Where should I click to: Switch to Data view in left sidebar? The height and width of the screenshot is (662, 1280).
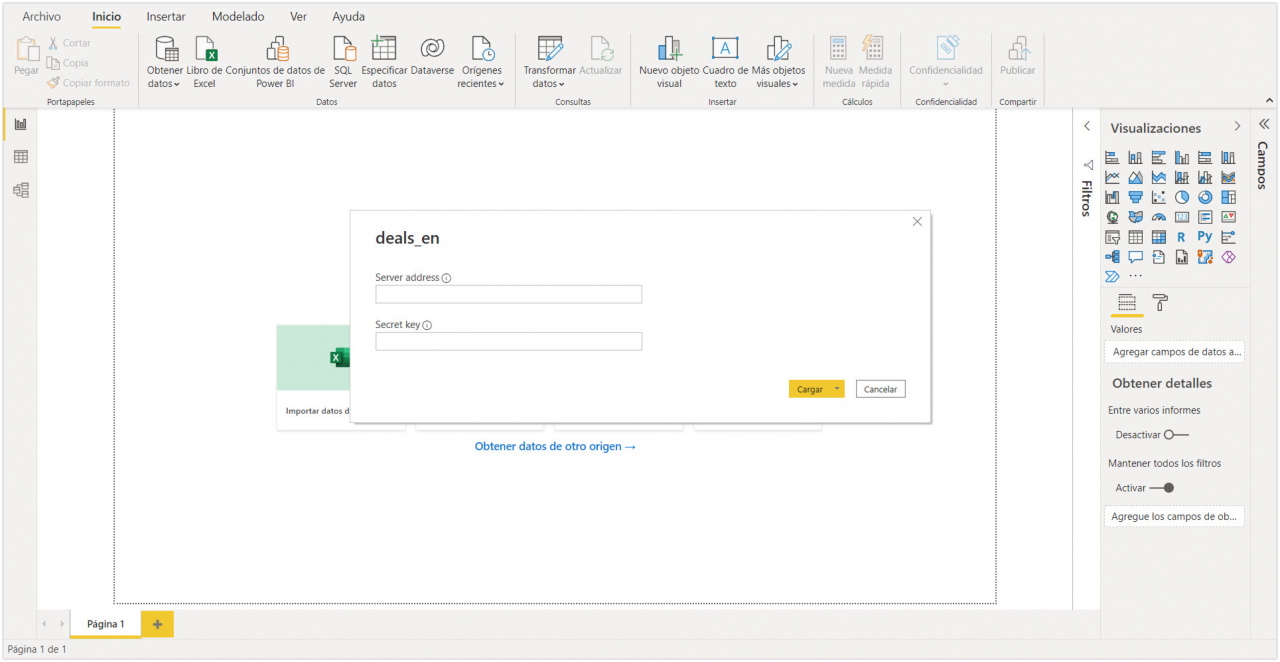pos(20,157)
